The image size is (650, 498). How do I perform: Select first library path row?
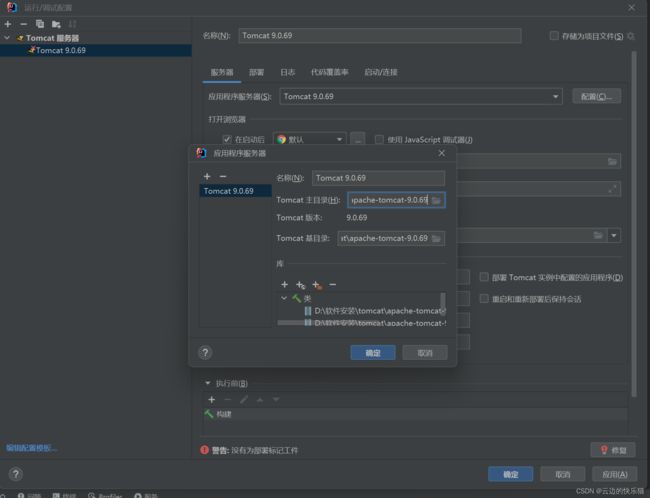375,311
